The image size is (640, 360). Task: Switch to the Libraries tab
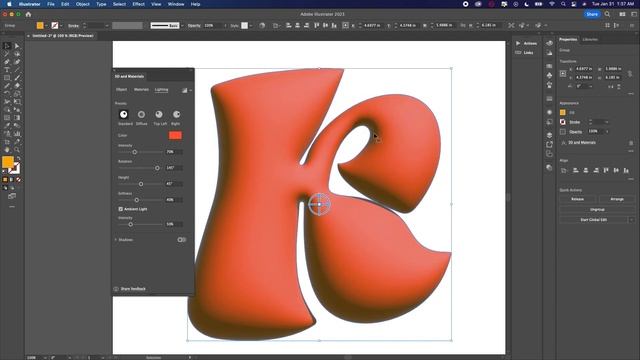590,39
